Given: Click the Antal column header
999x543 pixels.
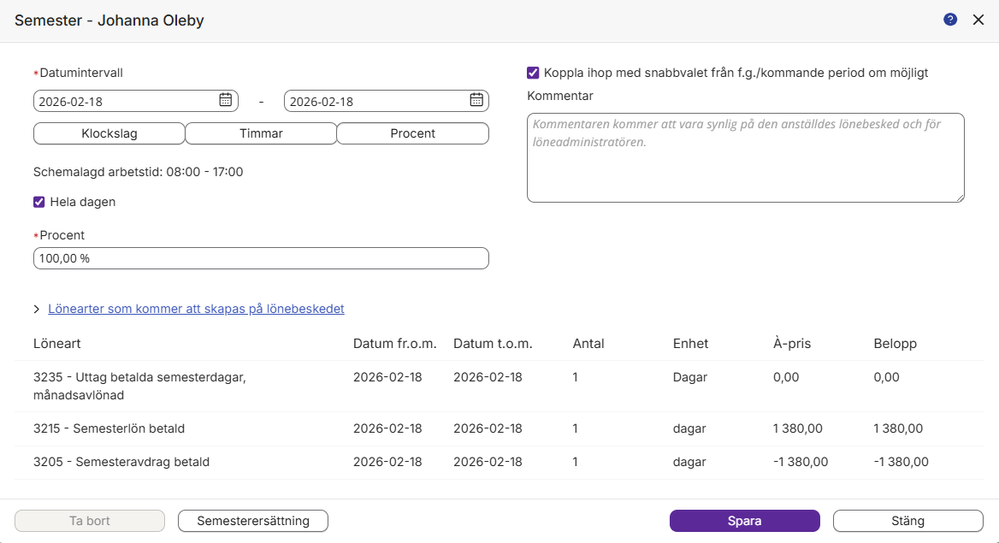Looking at the screenshot, I should click(588, 344).
